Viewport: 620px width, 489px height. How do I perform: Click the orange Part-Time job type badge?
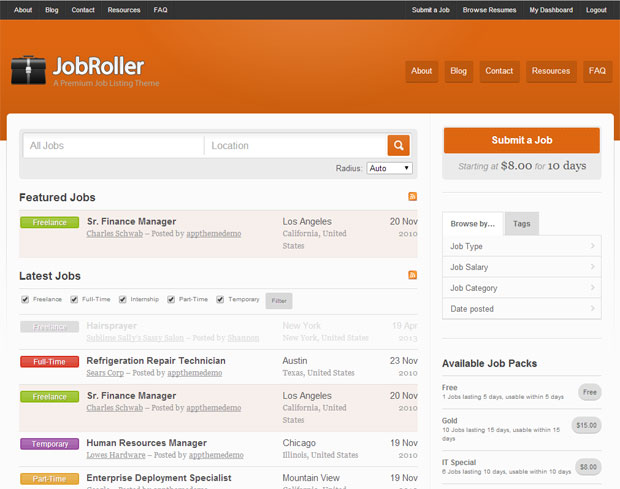click(49, 479)
